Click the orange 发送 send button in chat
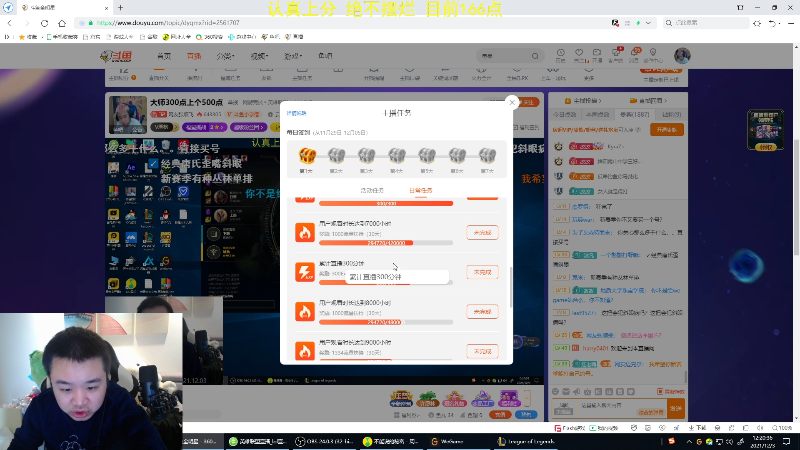 pos(676,409)
